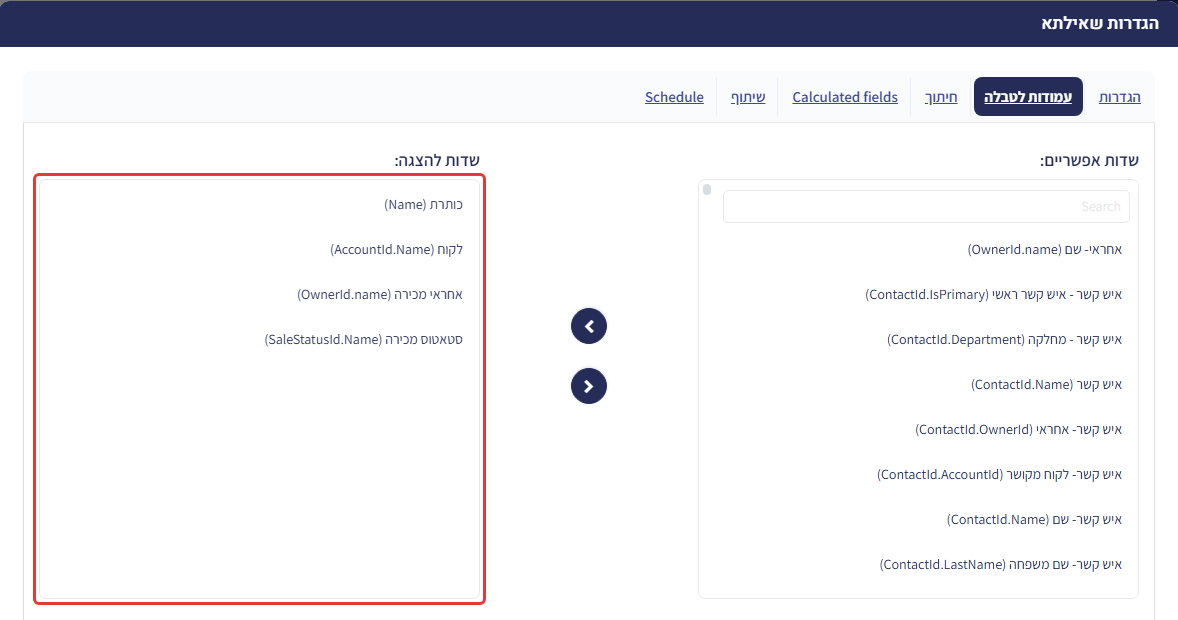Choose the ContactId.Department field row
1178x620 pixels.
pos(1004,340)
